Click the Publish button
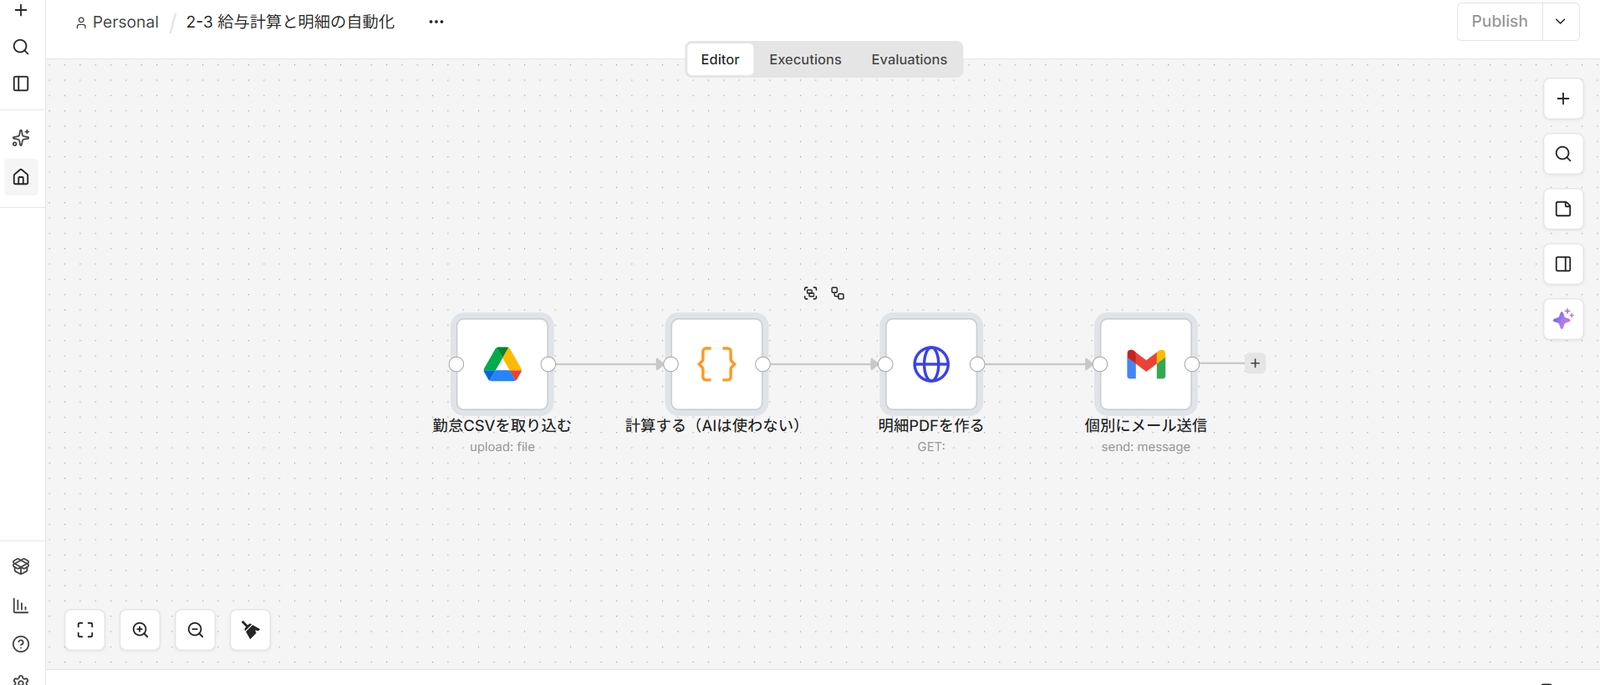The height and width of the screenshot is (685, 1600). [1499, 21]
